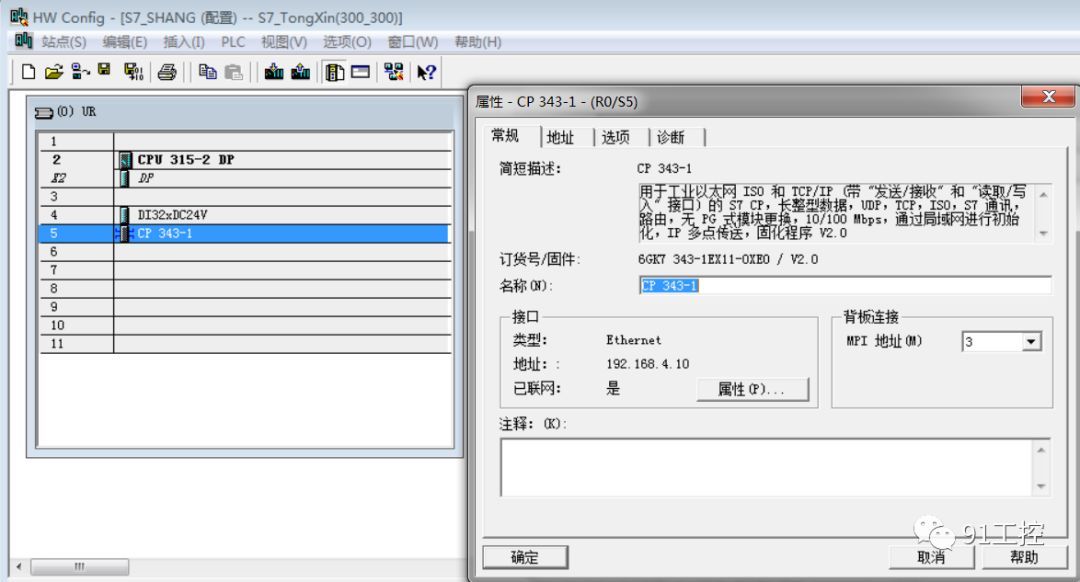This screenshot has height=582, width=1080.
Task: Click the Print toolbar icon
Action: click(167, 72)
